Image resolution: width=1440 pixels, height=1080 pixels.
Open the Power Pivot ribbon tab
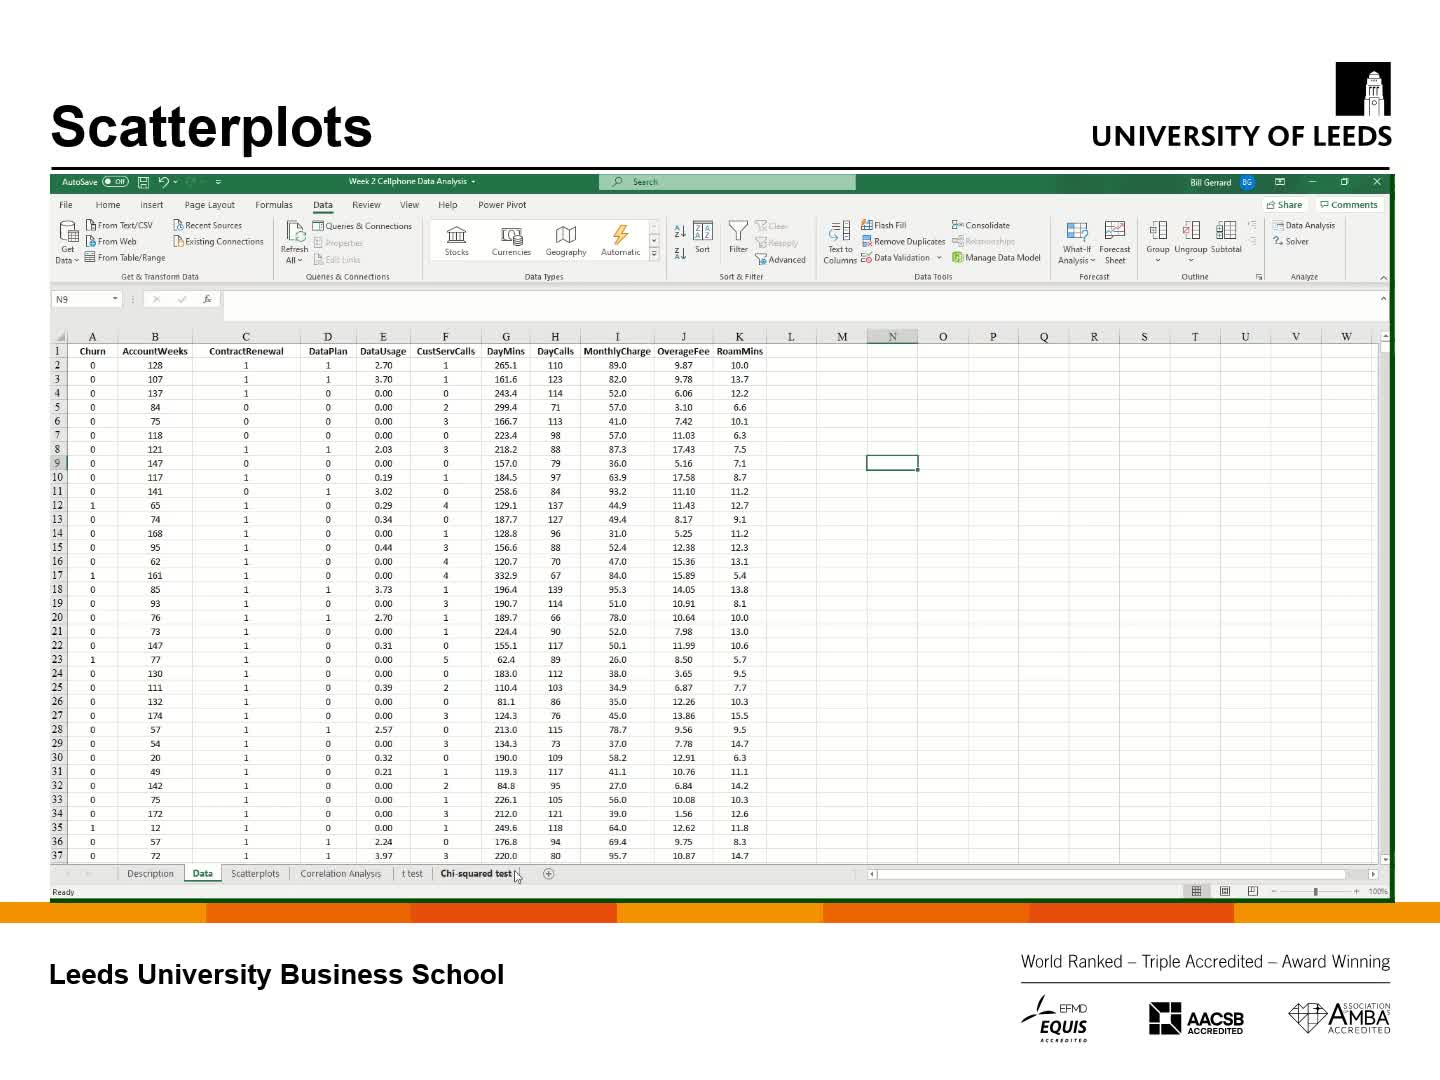502,205
